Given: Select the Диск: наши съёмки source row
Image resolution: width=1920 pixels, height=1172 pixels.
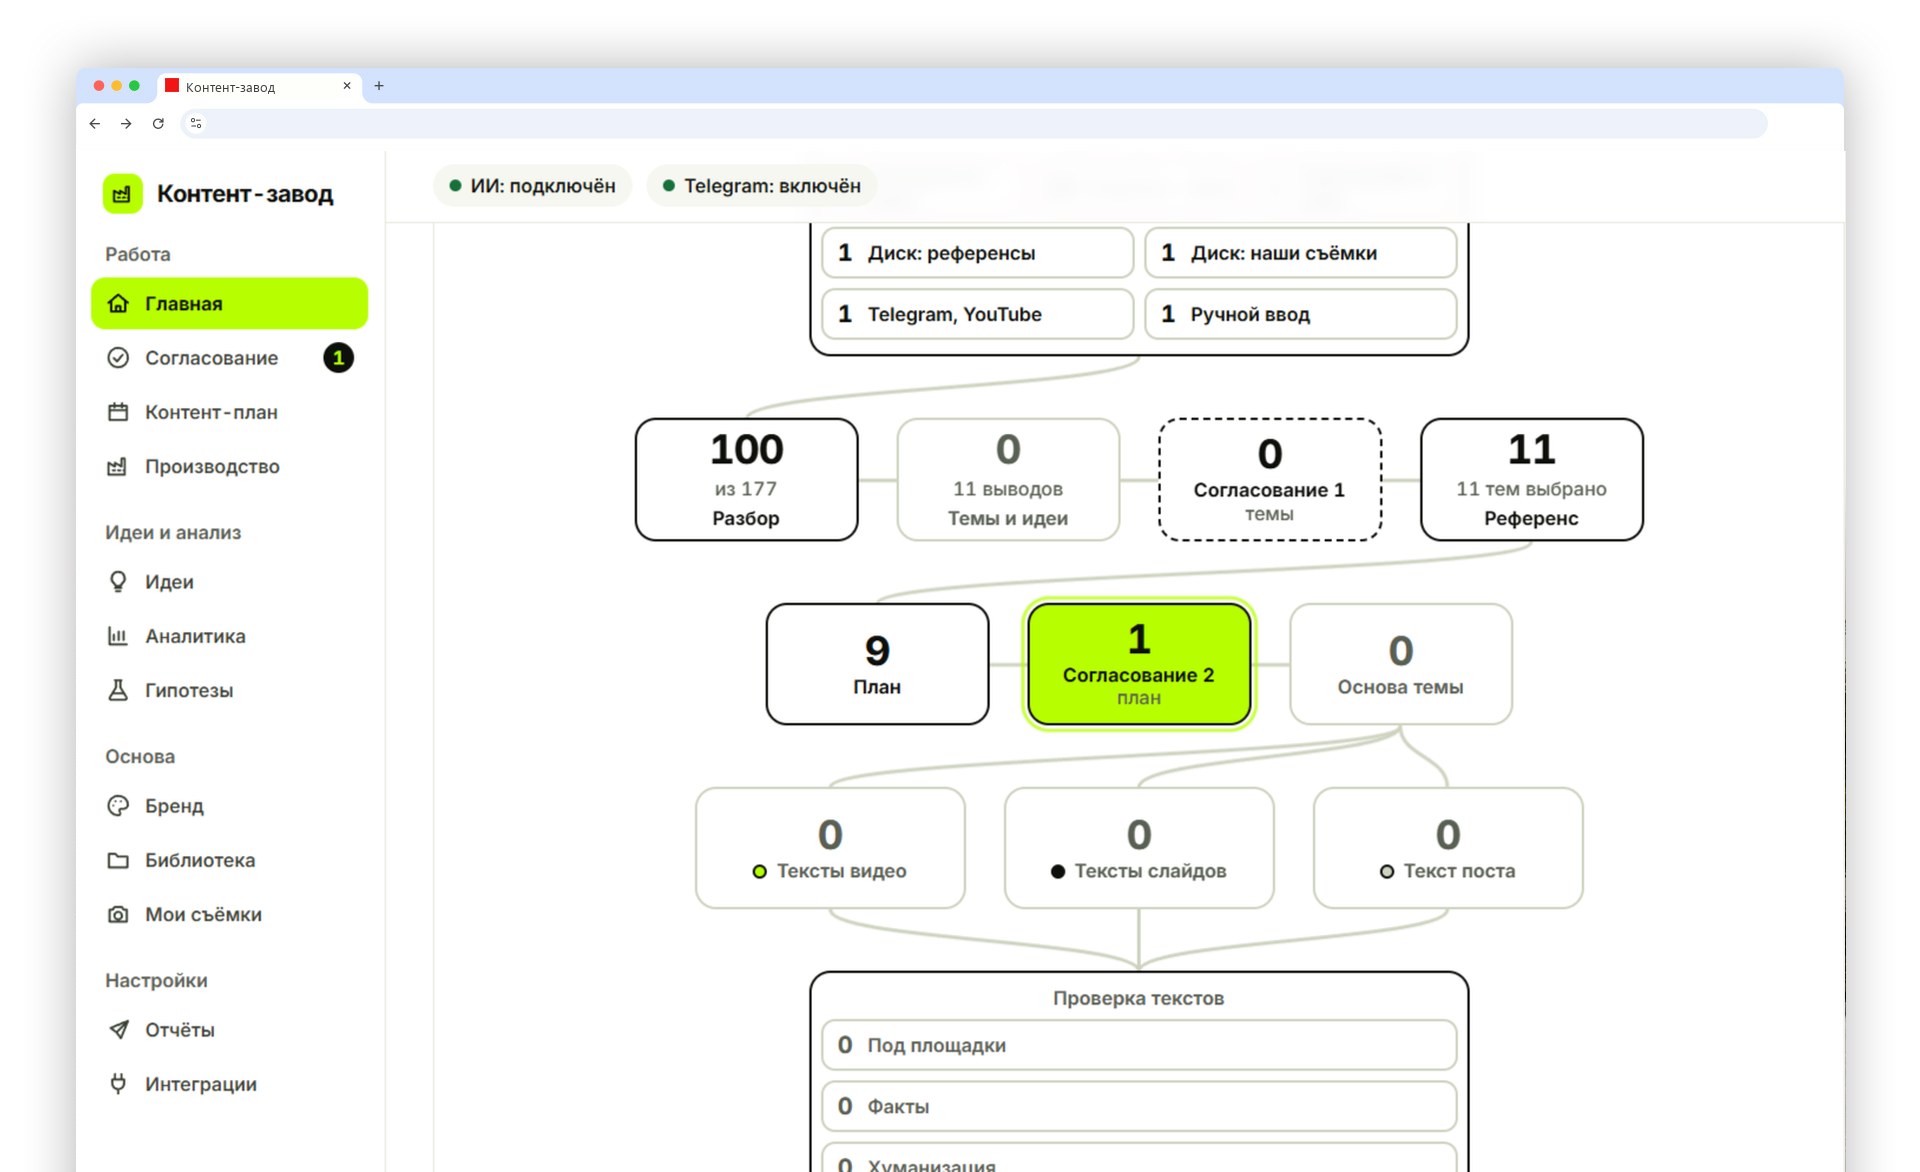Looking at the screenshot, I should 1300,253.
